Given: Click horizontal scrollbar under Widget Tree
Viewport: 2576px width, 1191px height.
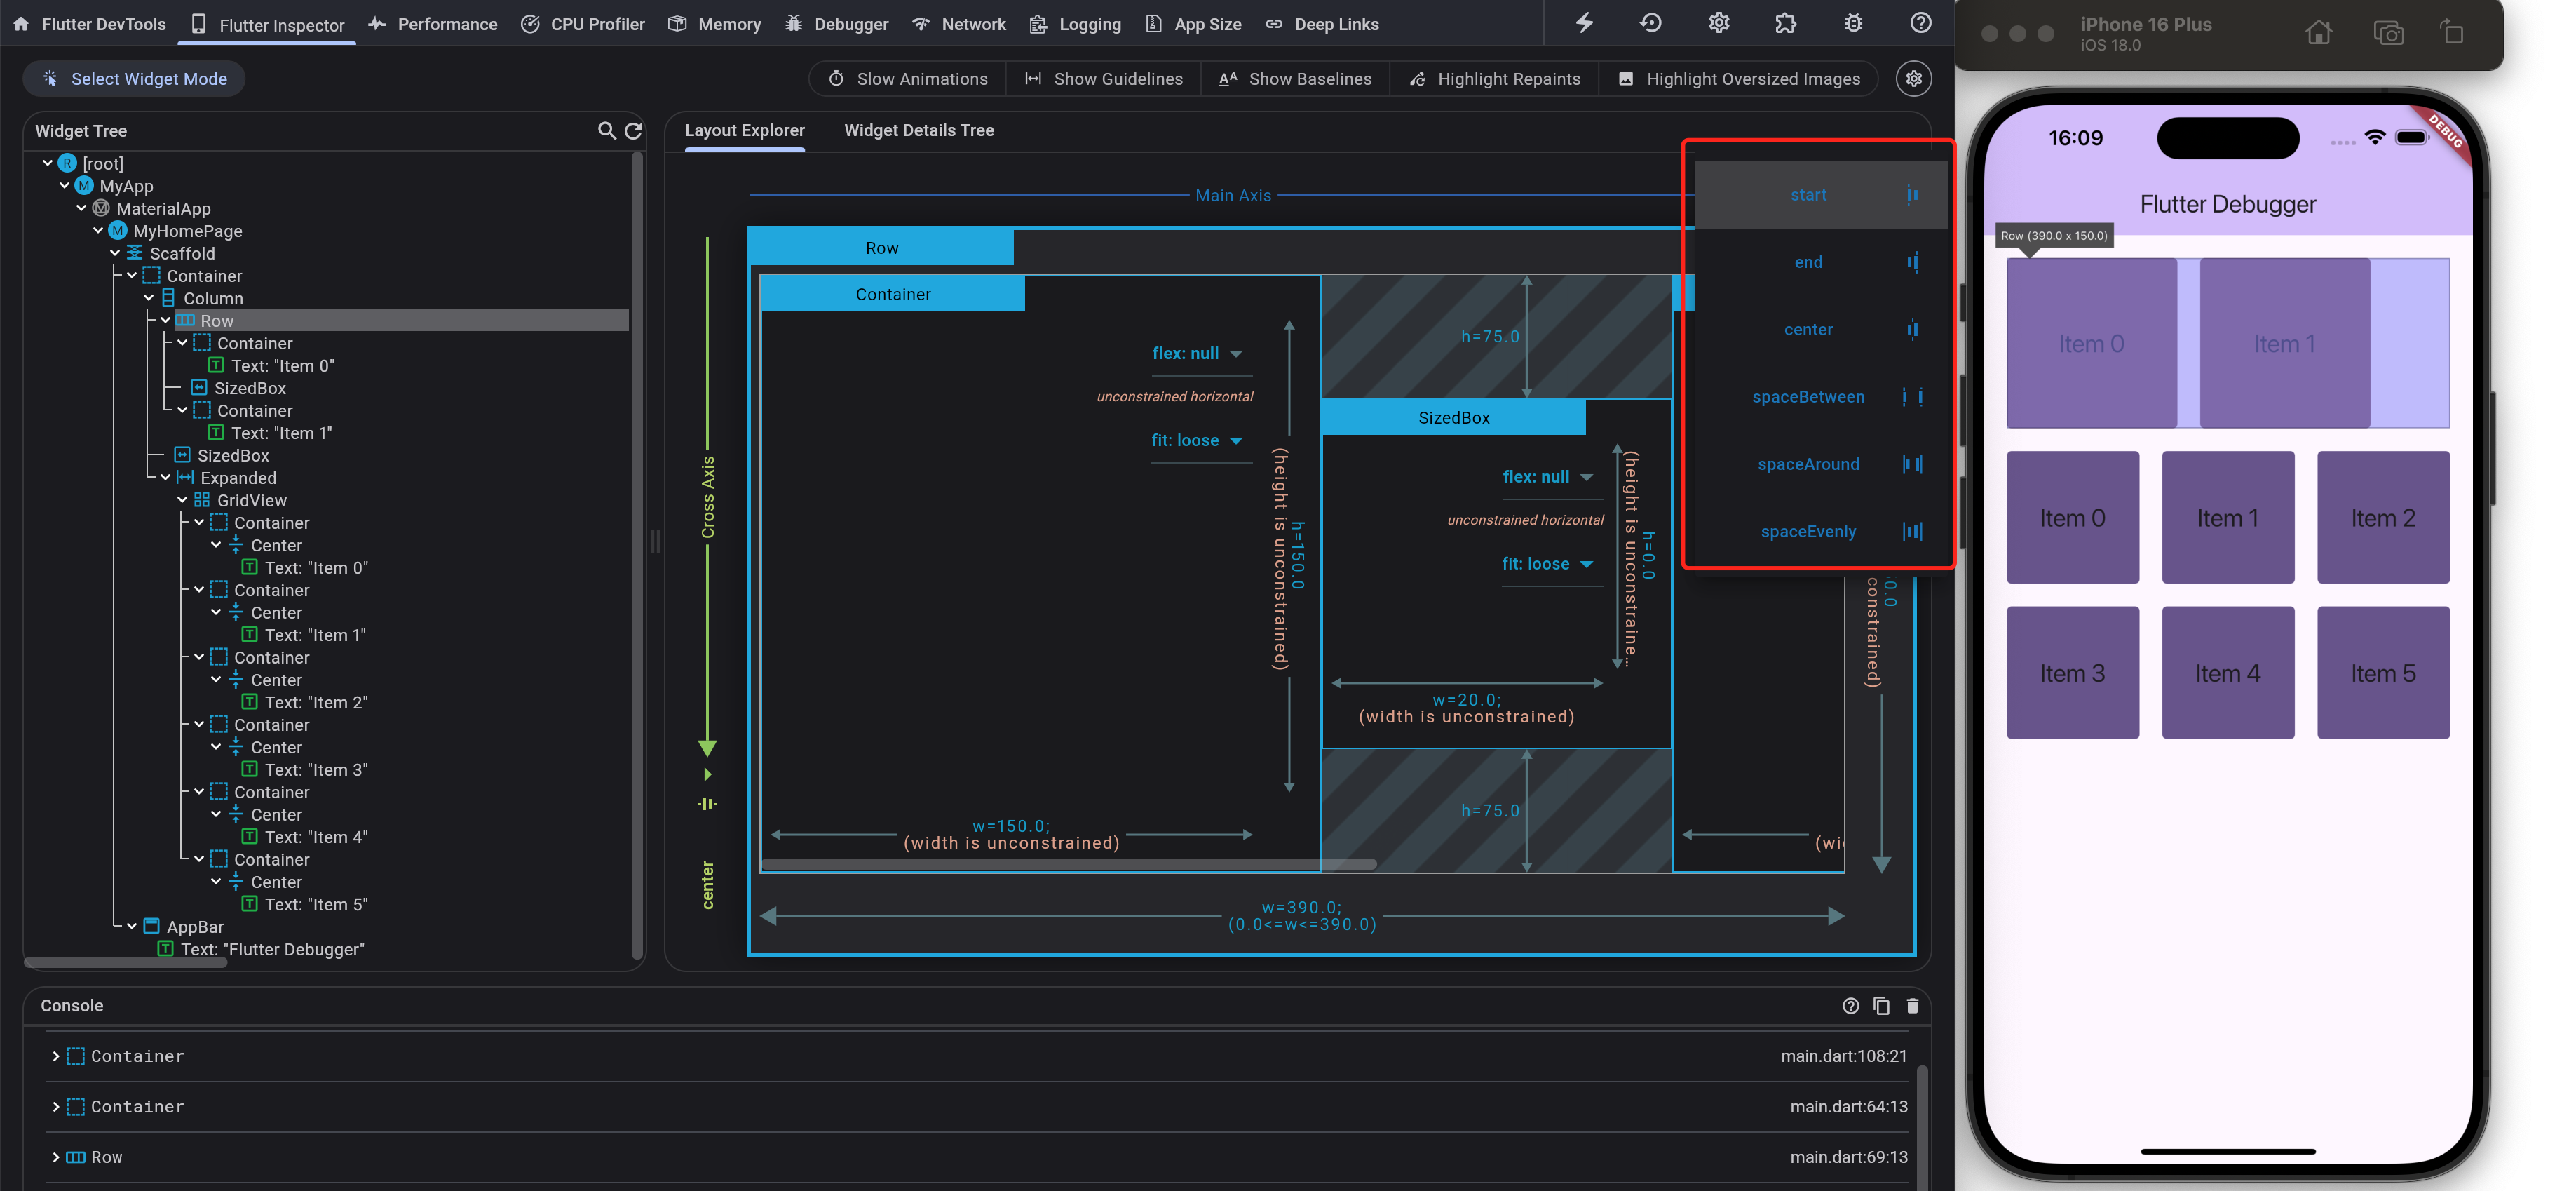Looking at the screenshot, I should coord(126,962).
